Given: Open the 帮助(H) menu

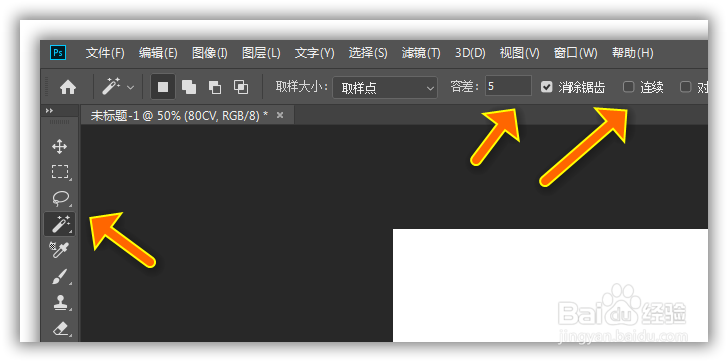Looking at the screenshot, I should (x=632, y=53).
